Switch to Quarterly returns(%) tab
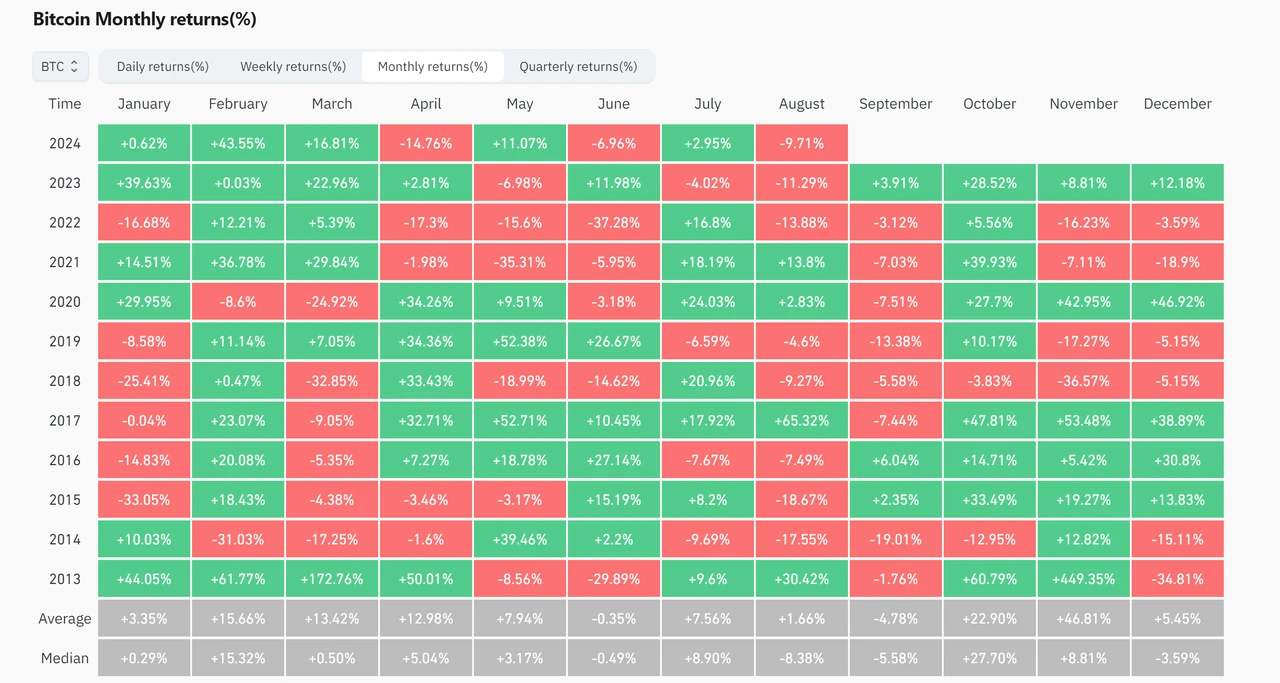This screenshot has height=683, width=1280. point(578,67)
